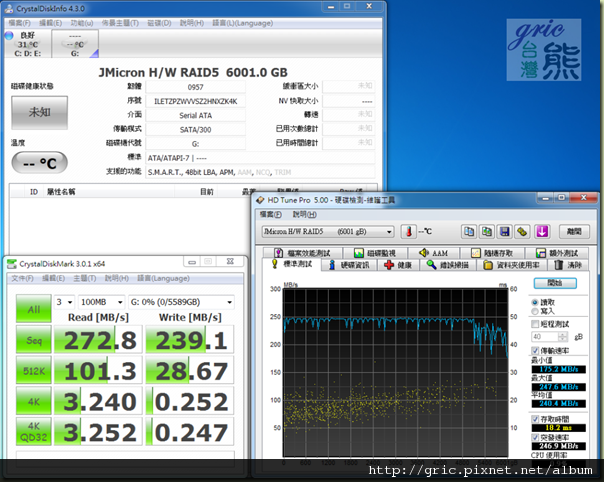Click the yellow options icon in HD Tune toolbar
Viewport: 604px width, 482px height.
pos(522,231)
